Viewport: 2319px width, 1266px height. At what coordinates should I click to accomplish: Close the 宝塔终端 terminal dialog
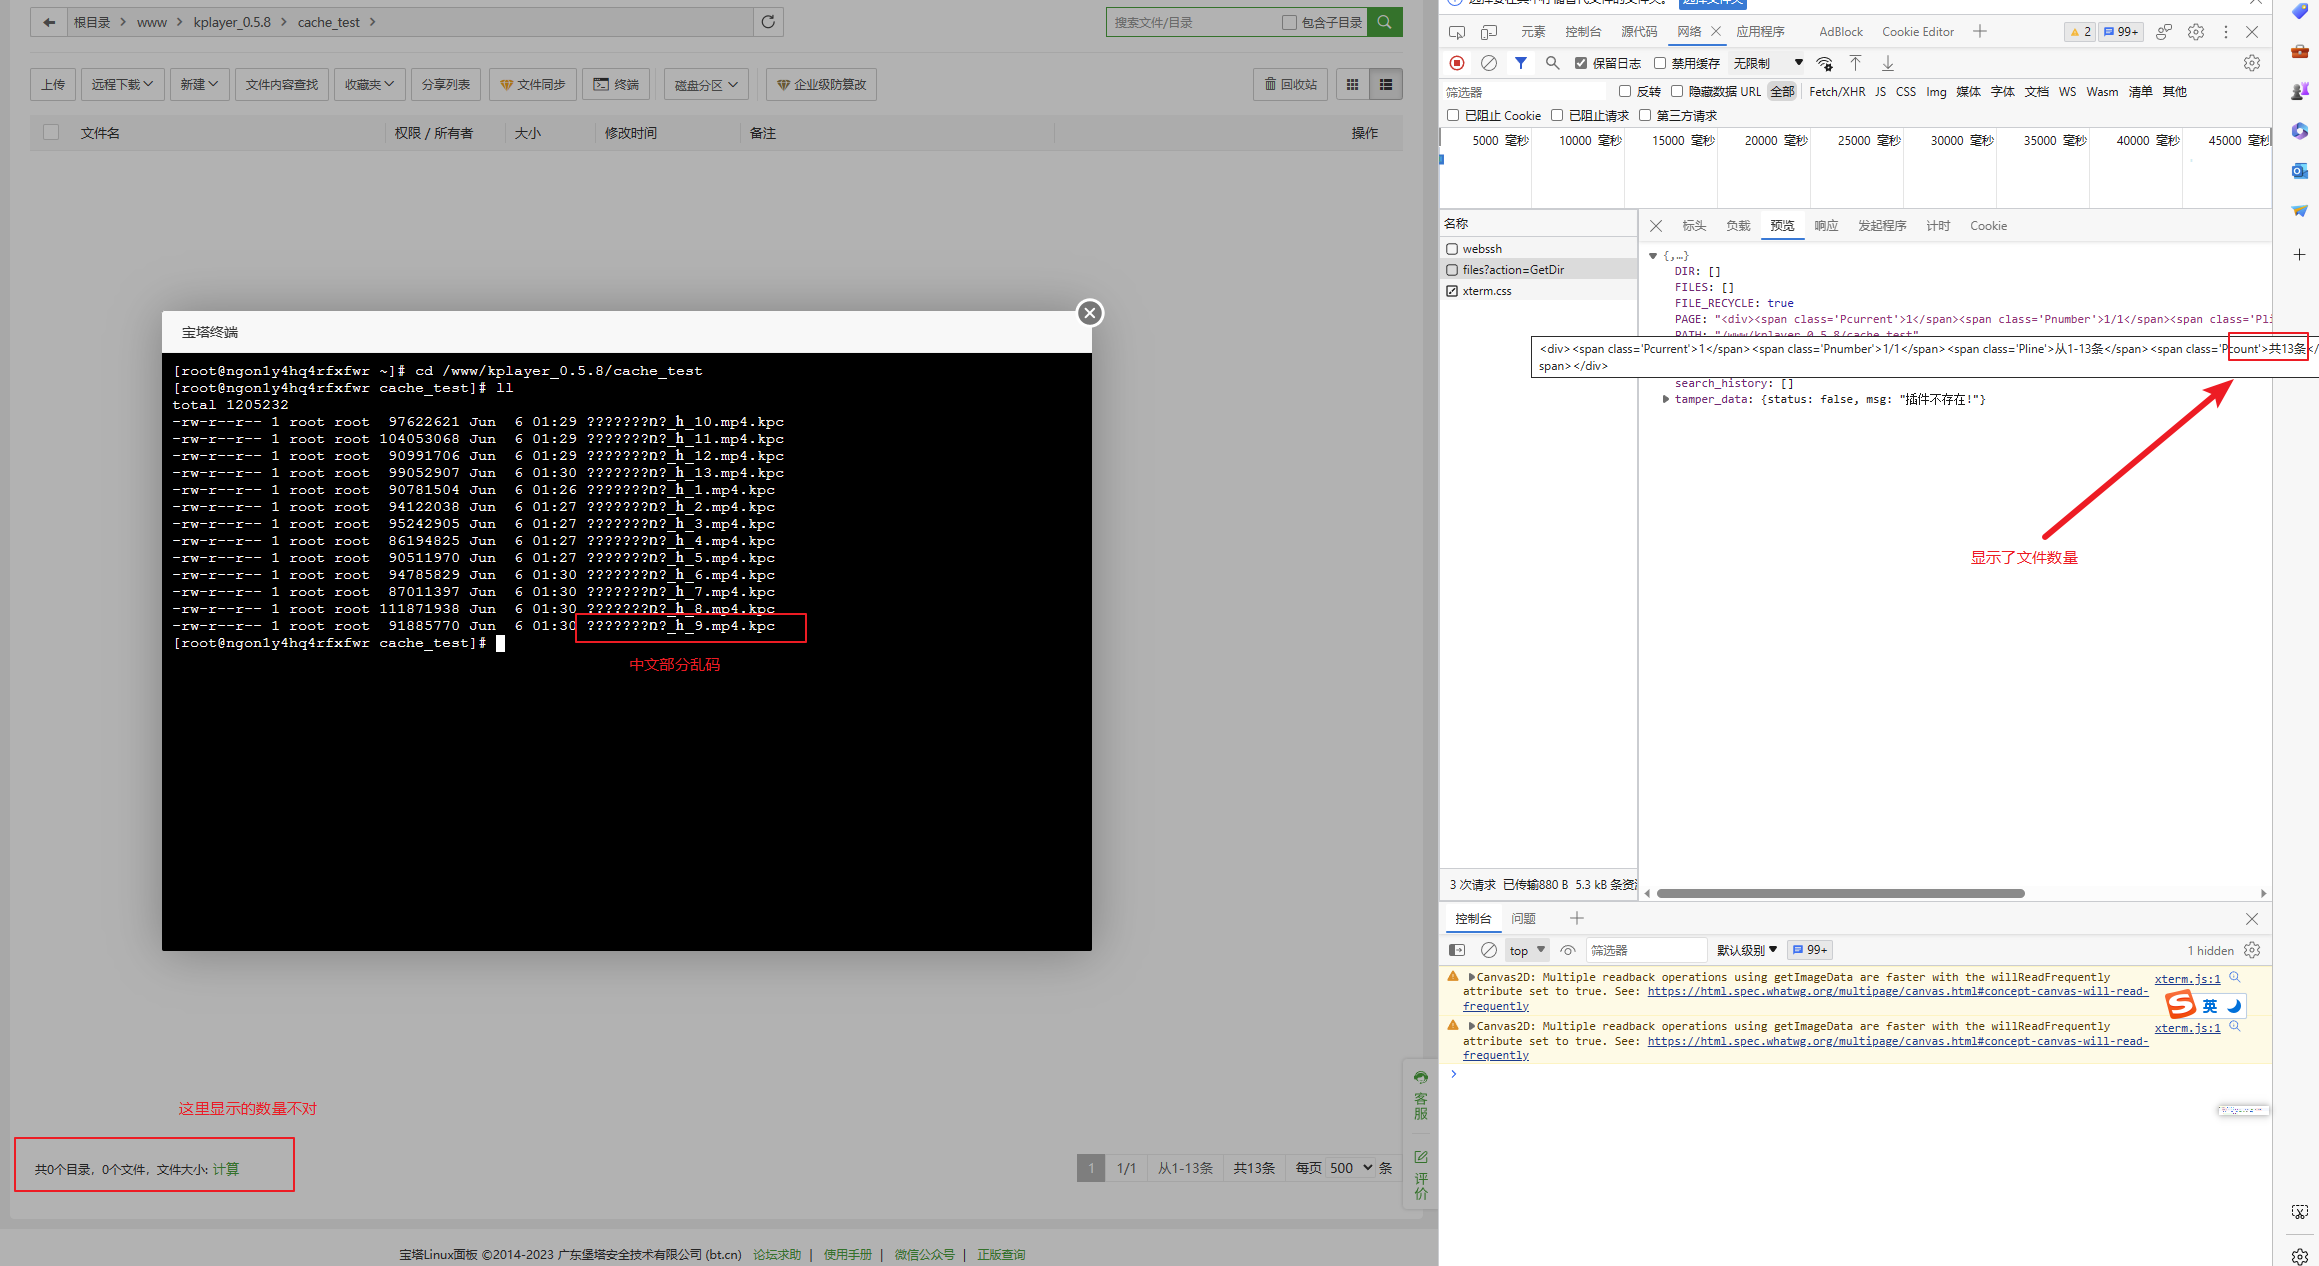[1090, 313]
